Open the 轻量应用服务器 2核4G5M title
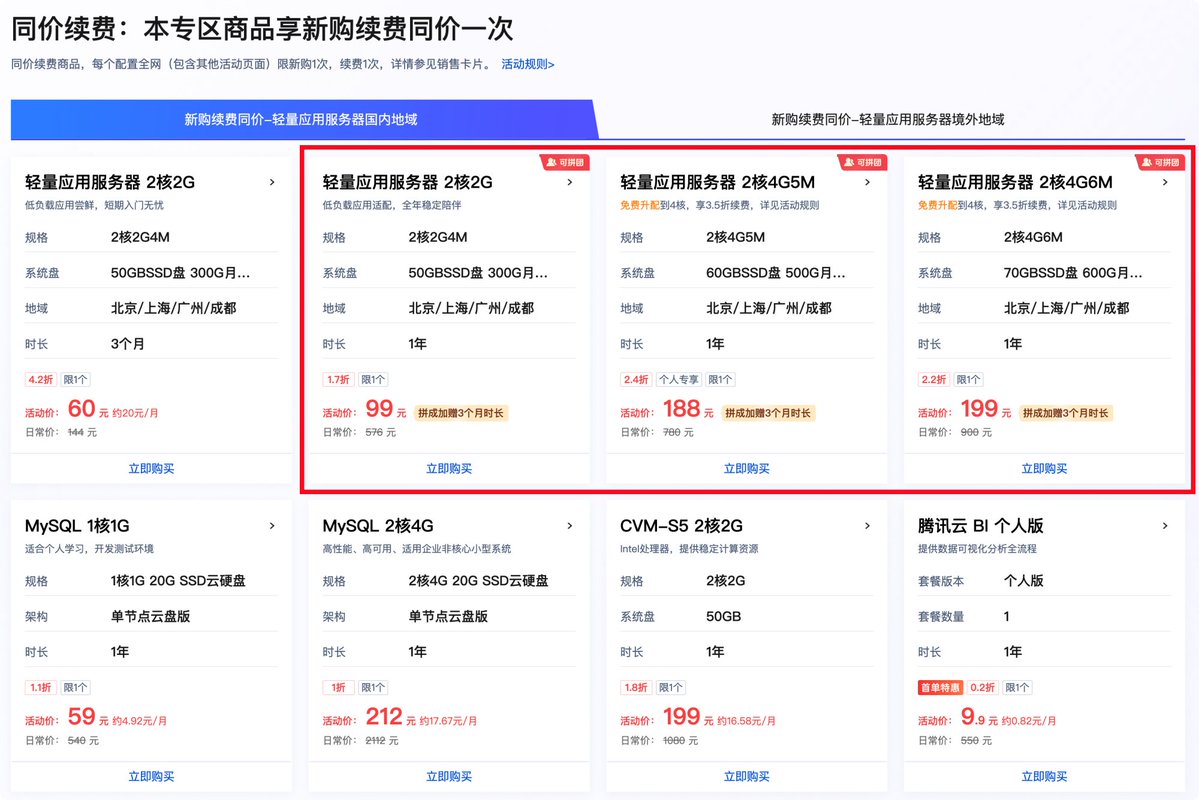Viewport: 1199px width, 800px height. [x=717, y=182]
